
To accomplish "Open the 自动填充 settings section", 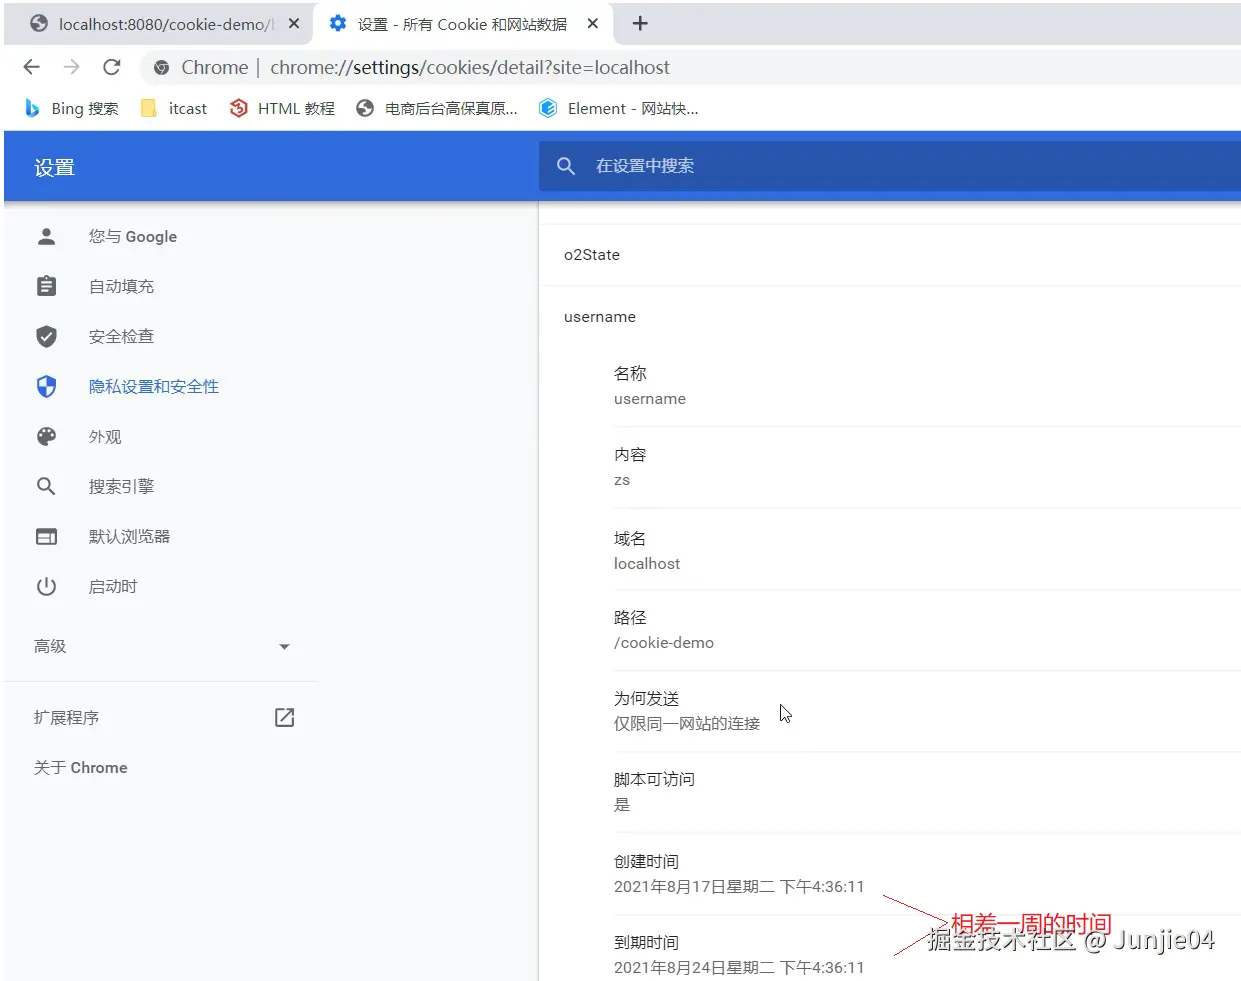I will pos(121,286).
